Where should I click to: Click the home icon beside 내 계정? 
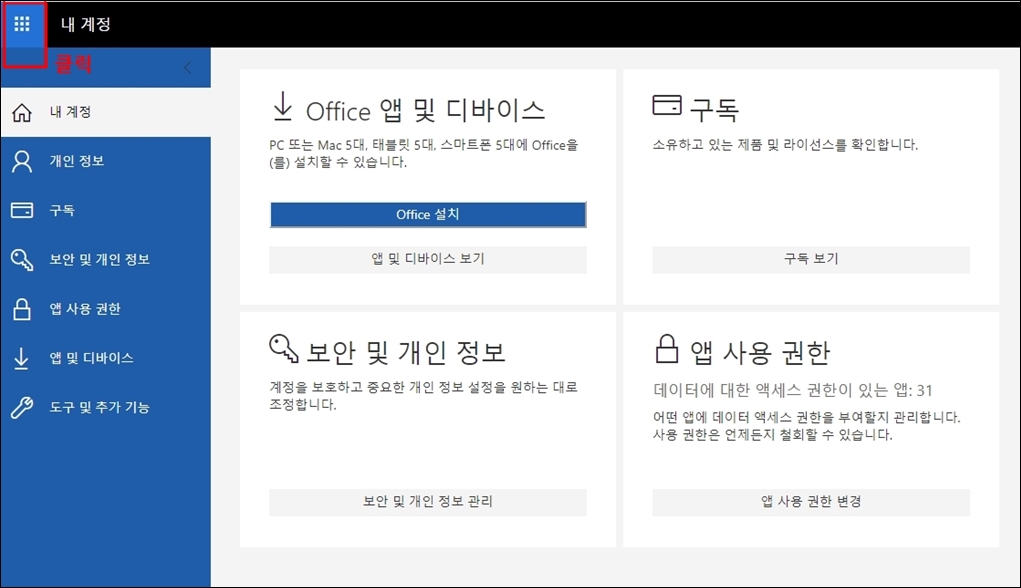[21, 113]
